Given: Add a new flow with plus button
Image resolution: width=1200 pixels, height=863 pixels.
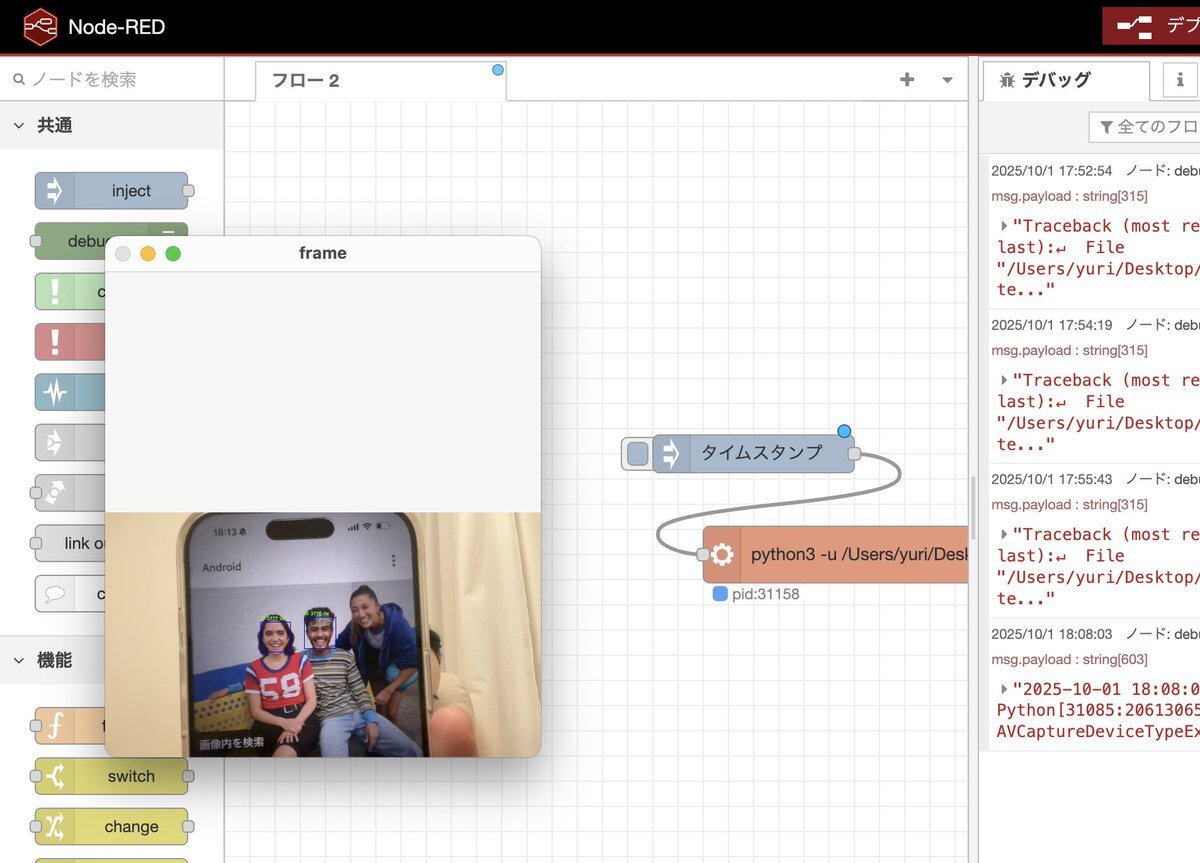Looking at the screenshot, I should [907, 80].
